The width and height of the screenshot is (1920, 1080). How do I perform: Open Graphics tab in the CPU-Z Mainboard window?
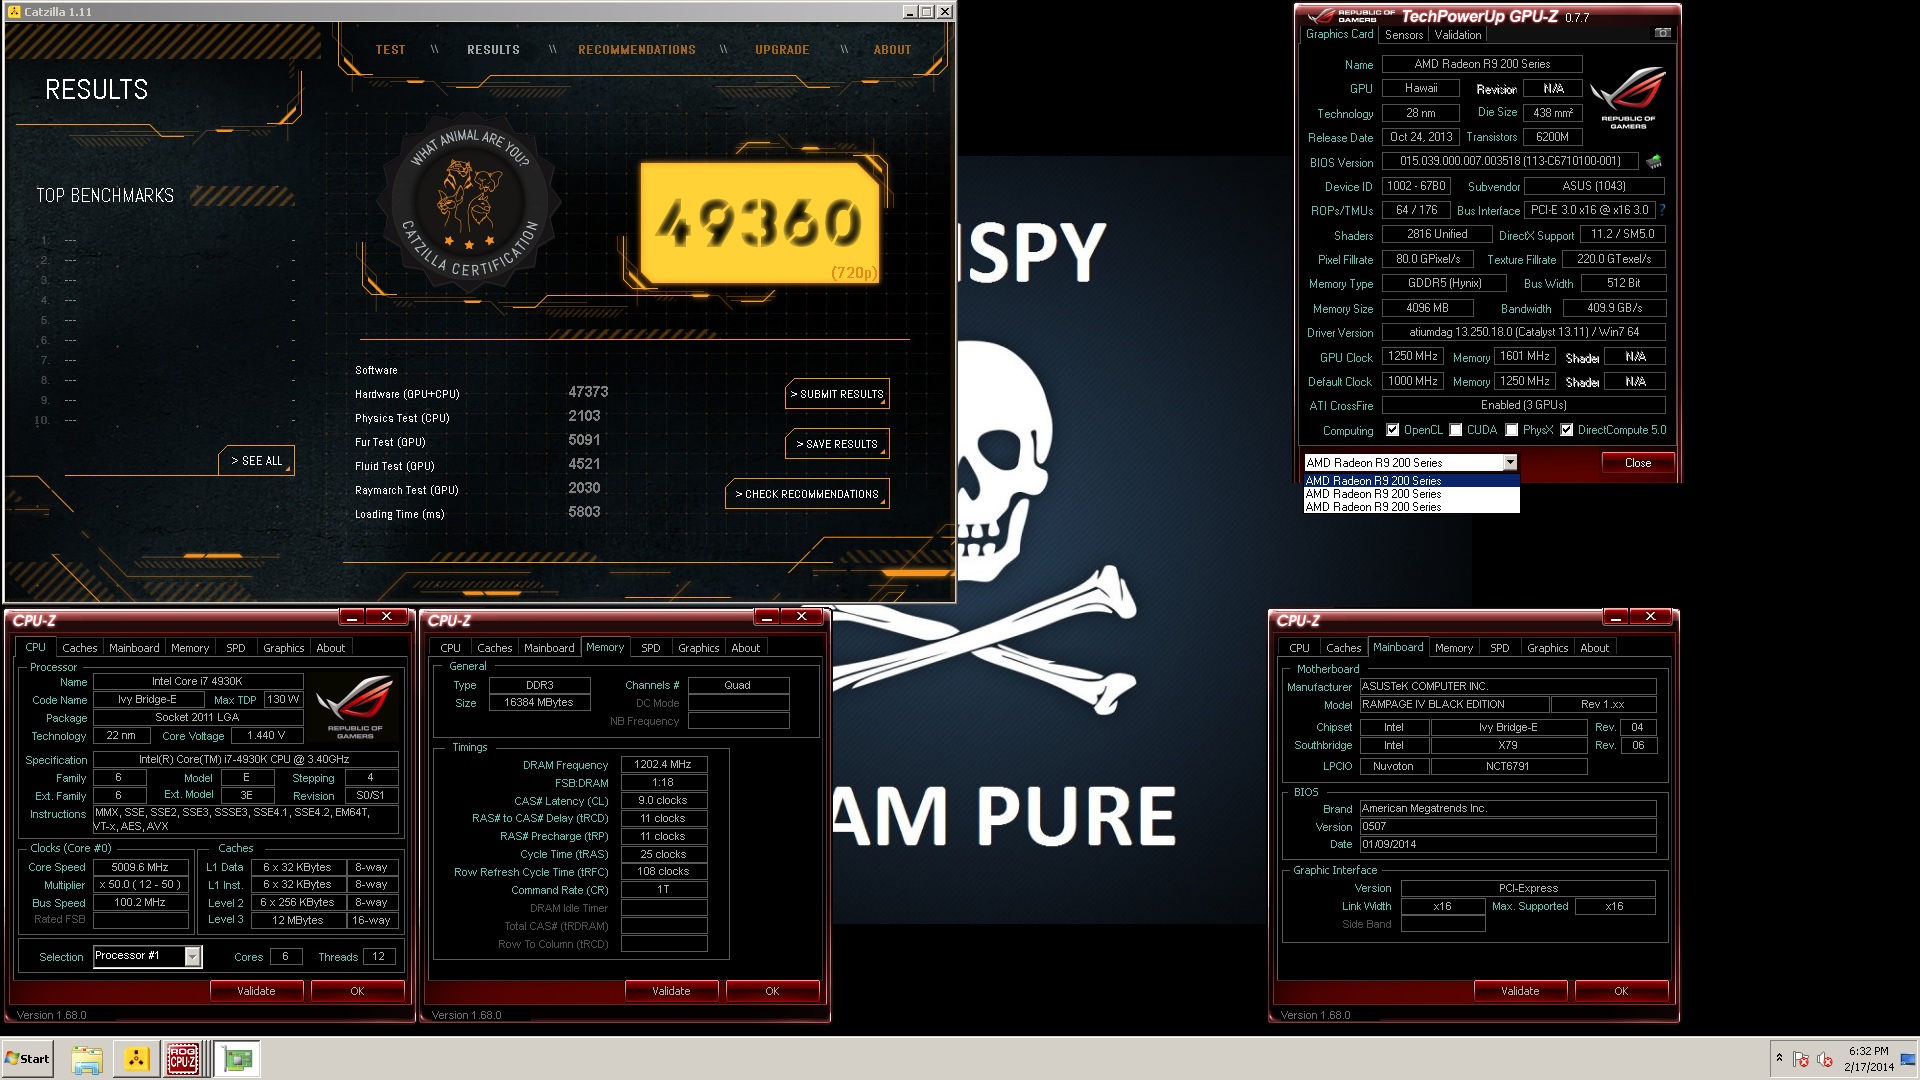(1547, 648)
